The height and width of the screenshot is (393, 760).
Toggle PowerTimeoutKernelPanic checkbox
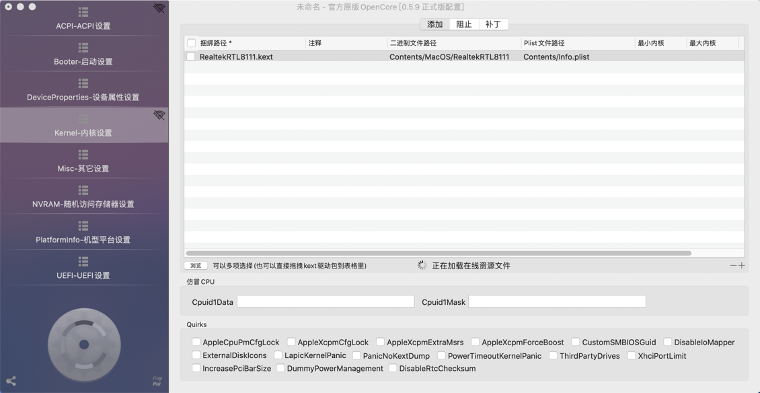point(441,356)
